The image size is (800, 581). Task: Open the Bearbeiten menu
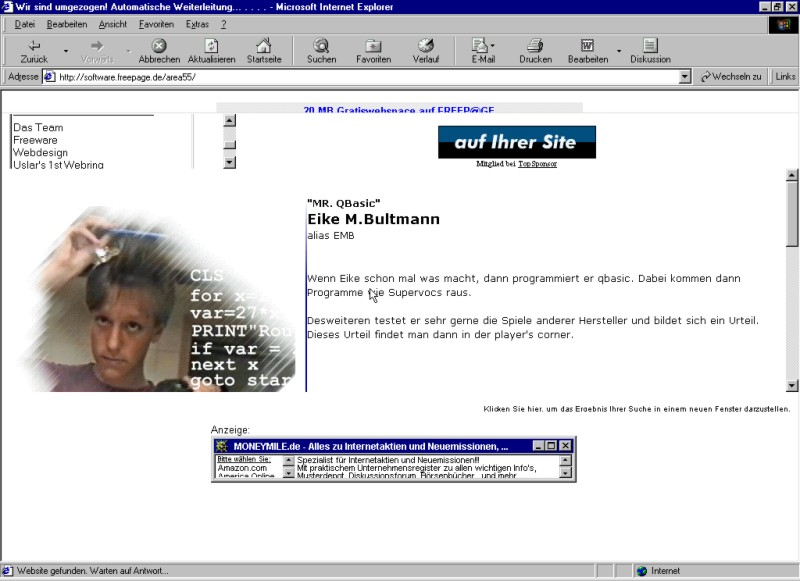[x=67, y=24]
